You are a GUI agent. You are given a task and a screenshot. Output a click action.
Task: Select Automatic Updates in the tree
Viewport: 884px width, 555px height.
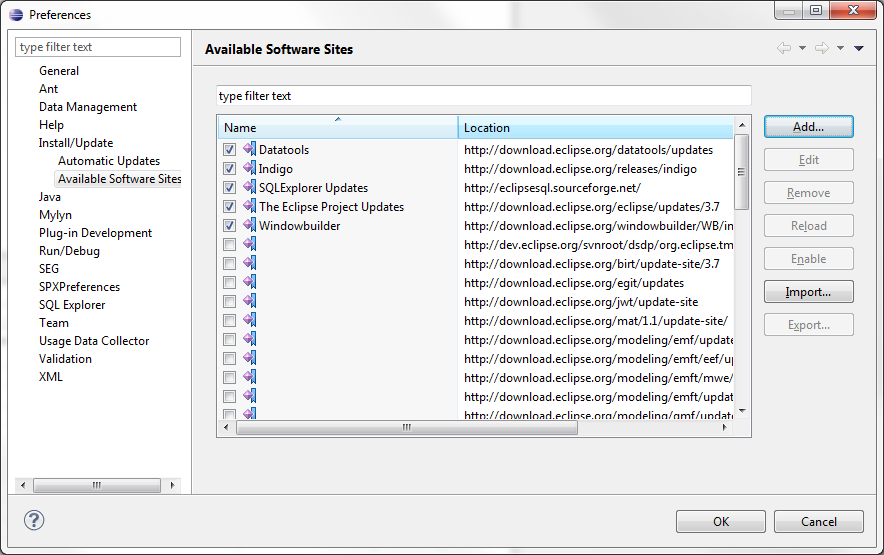(x=108, y=161)
